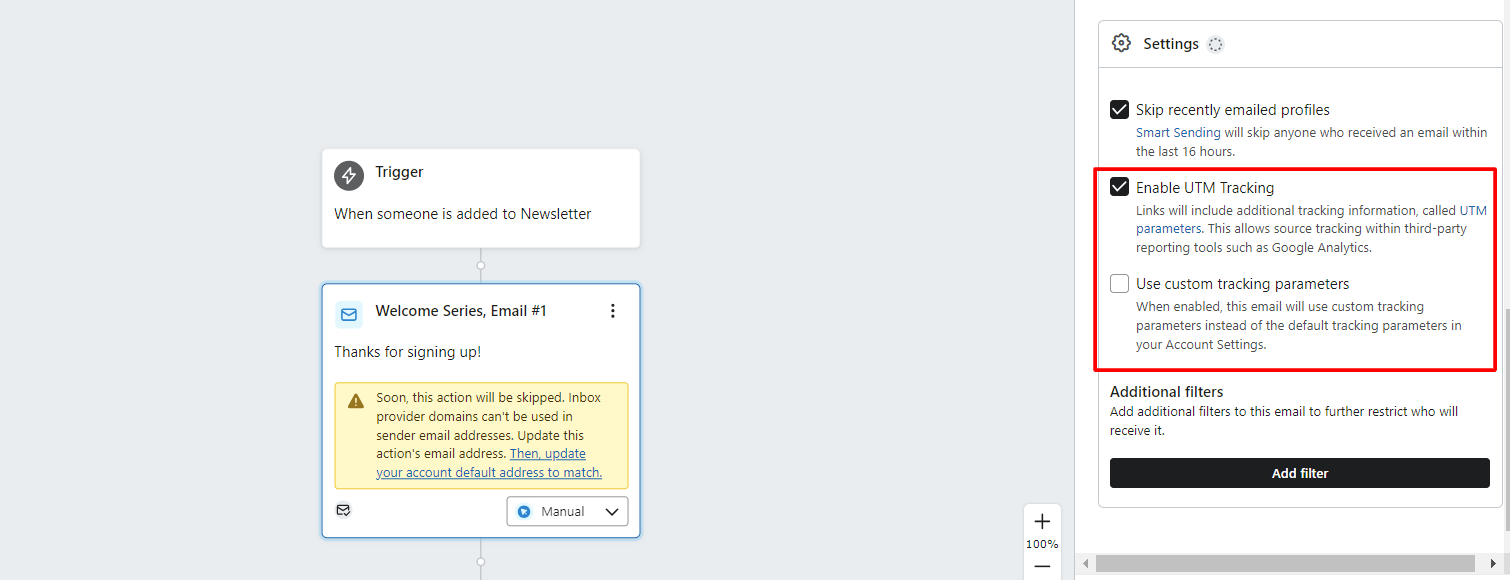Open the Manual status dropdown
Screen dimensions: 1510x580
tap(567, 511)
